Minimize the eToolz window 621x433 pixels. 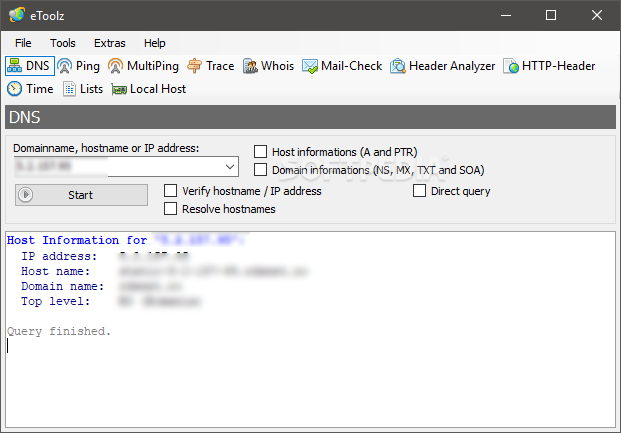[506, 15]
